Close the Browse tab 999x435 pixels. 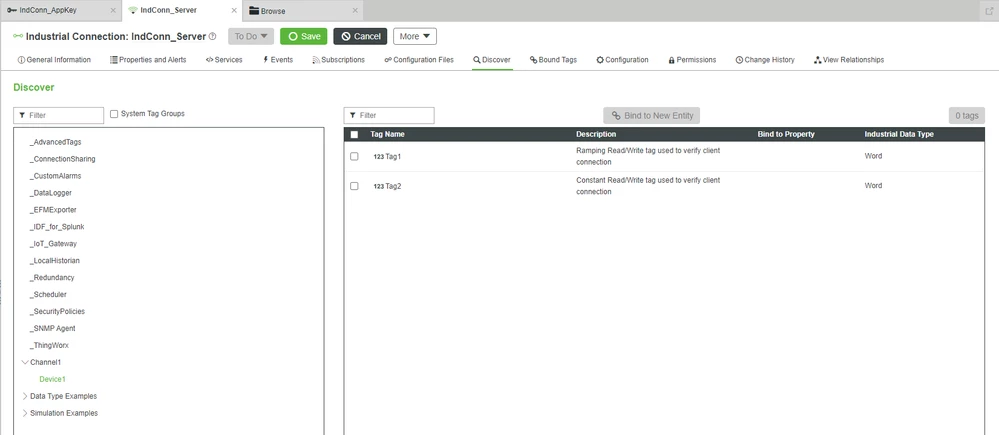(x=356, y=11)
